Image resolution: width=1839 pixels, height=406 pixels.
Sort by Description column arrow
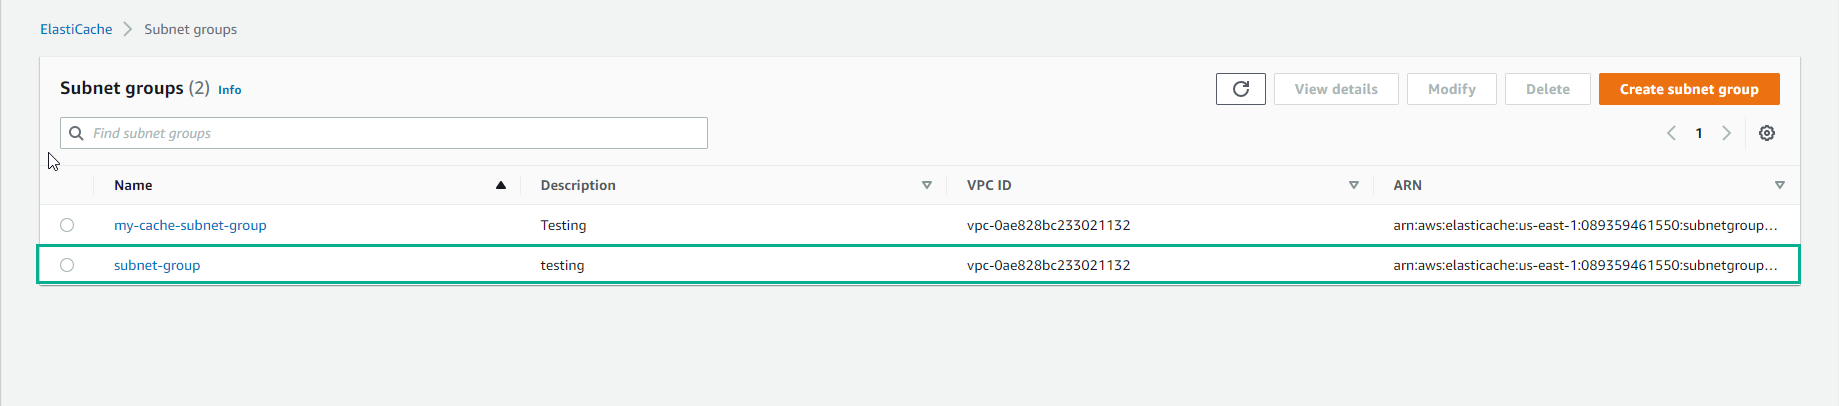pos(927,185)
